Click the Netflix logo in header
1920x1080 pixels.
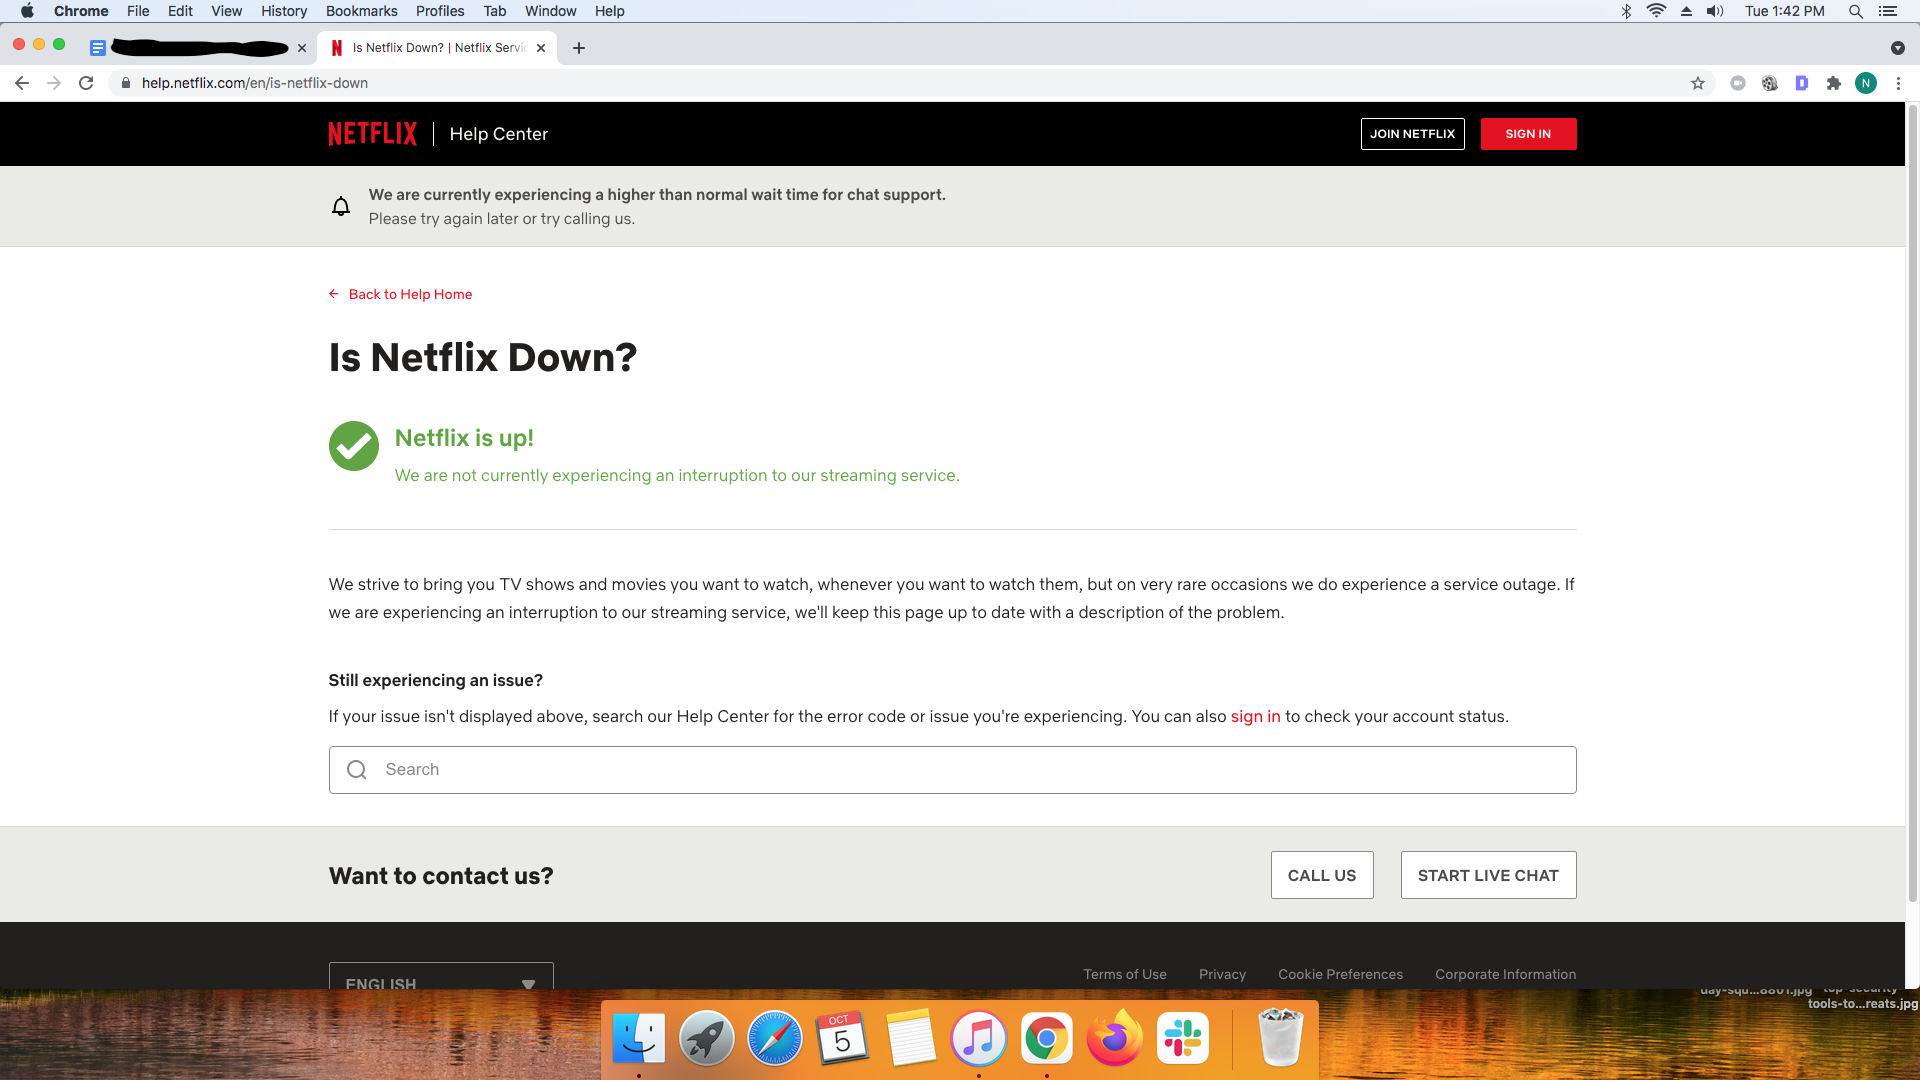372,134
